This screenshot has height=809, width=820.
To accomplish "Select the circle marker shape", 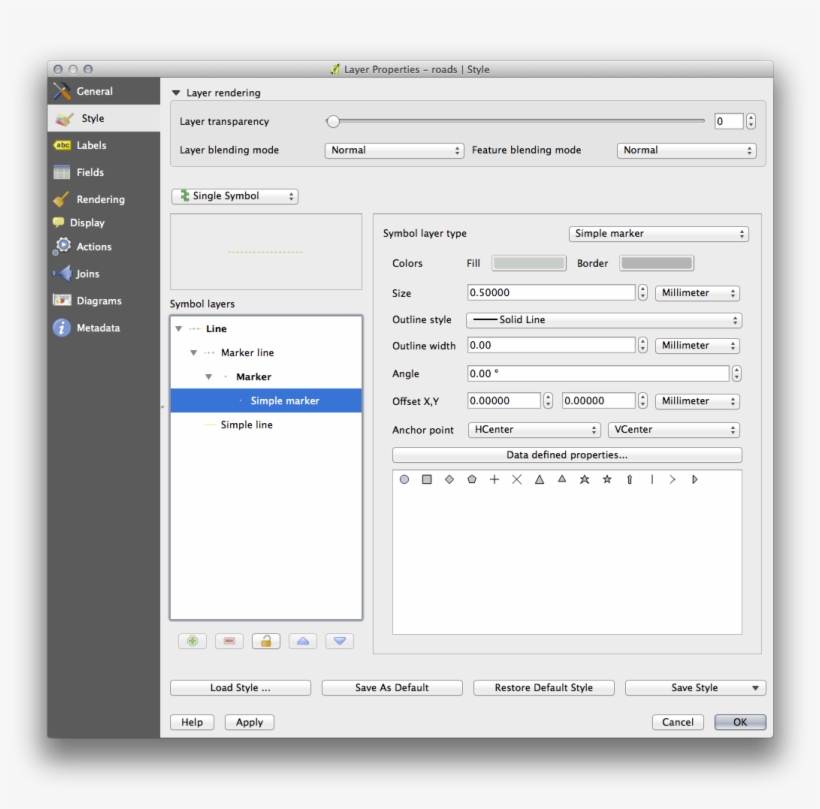I will [x=405, y=480].
